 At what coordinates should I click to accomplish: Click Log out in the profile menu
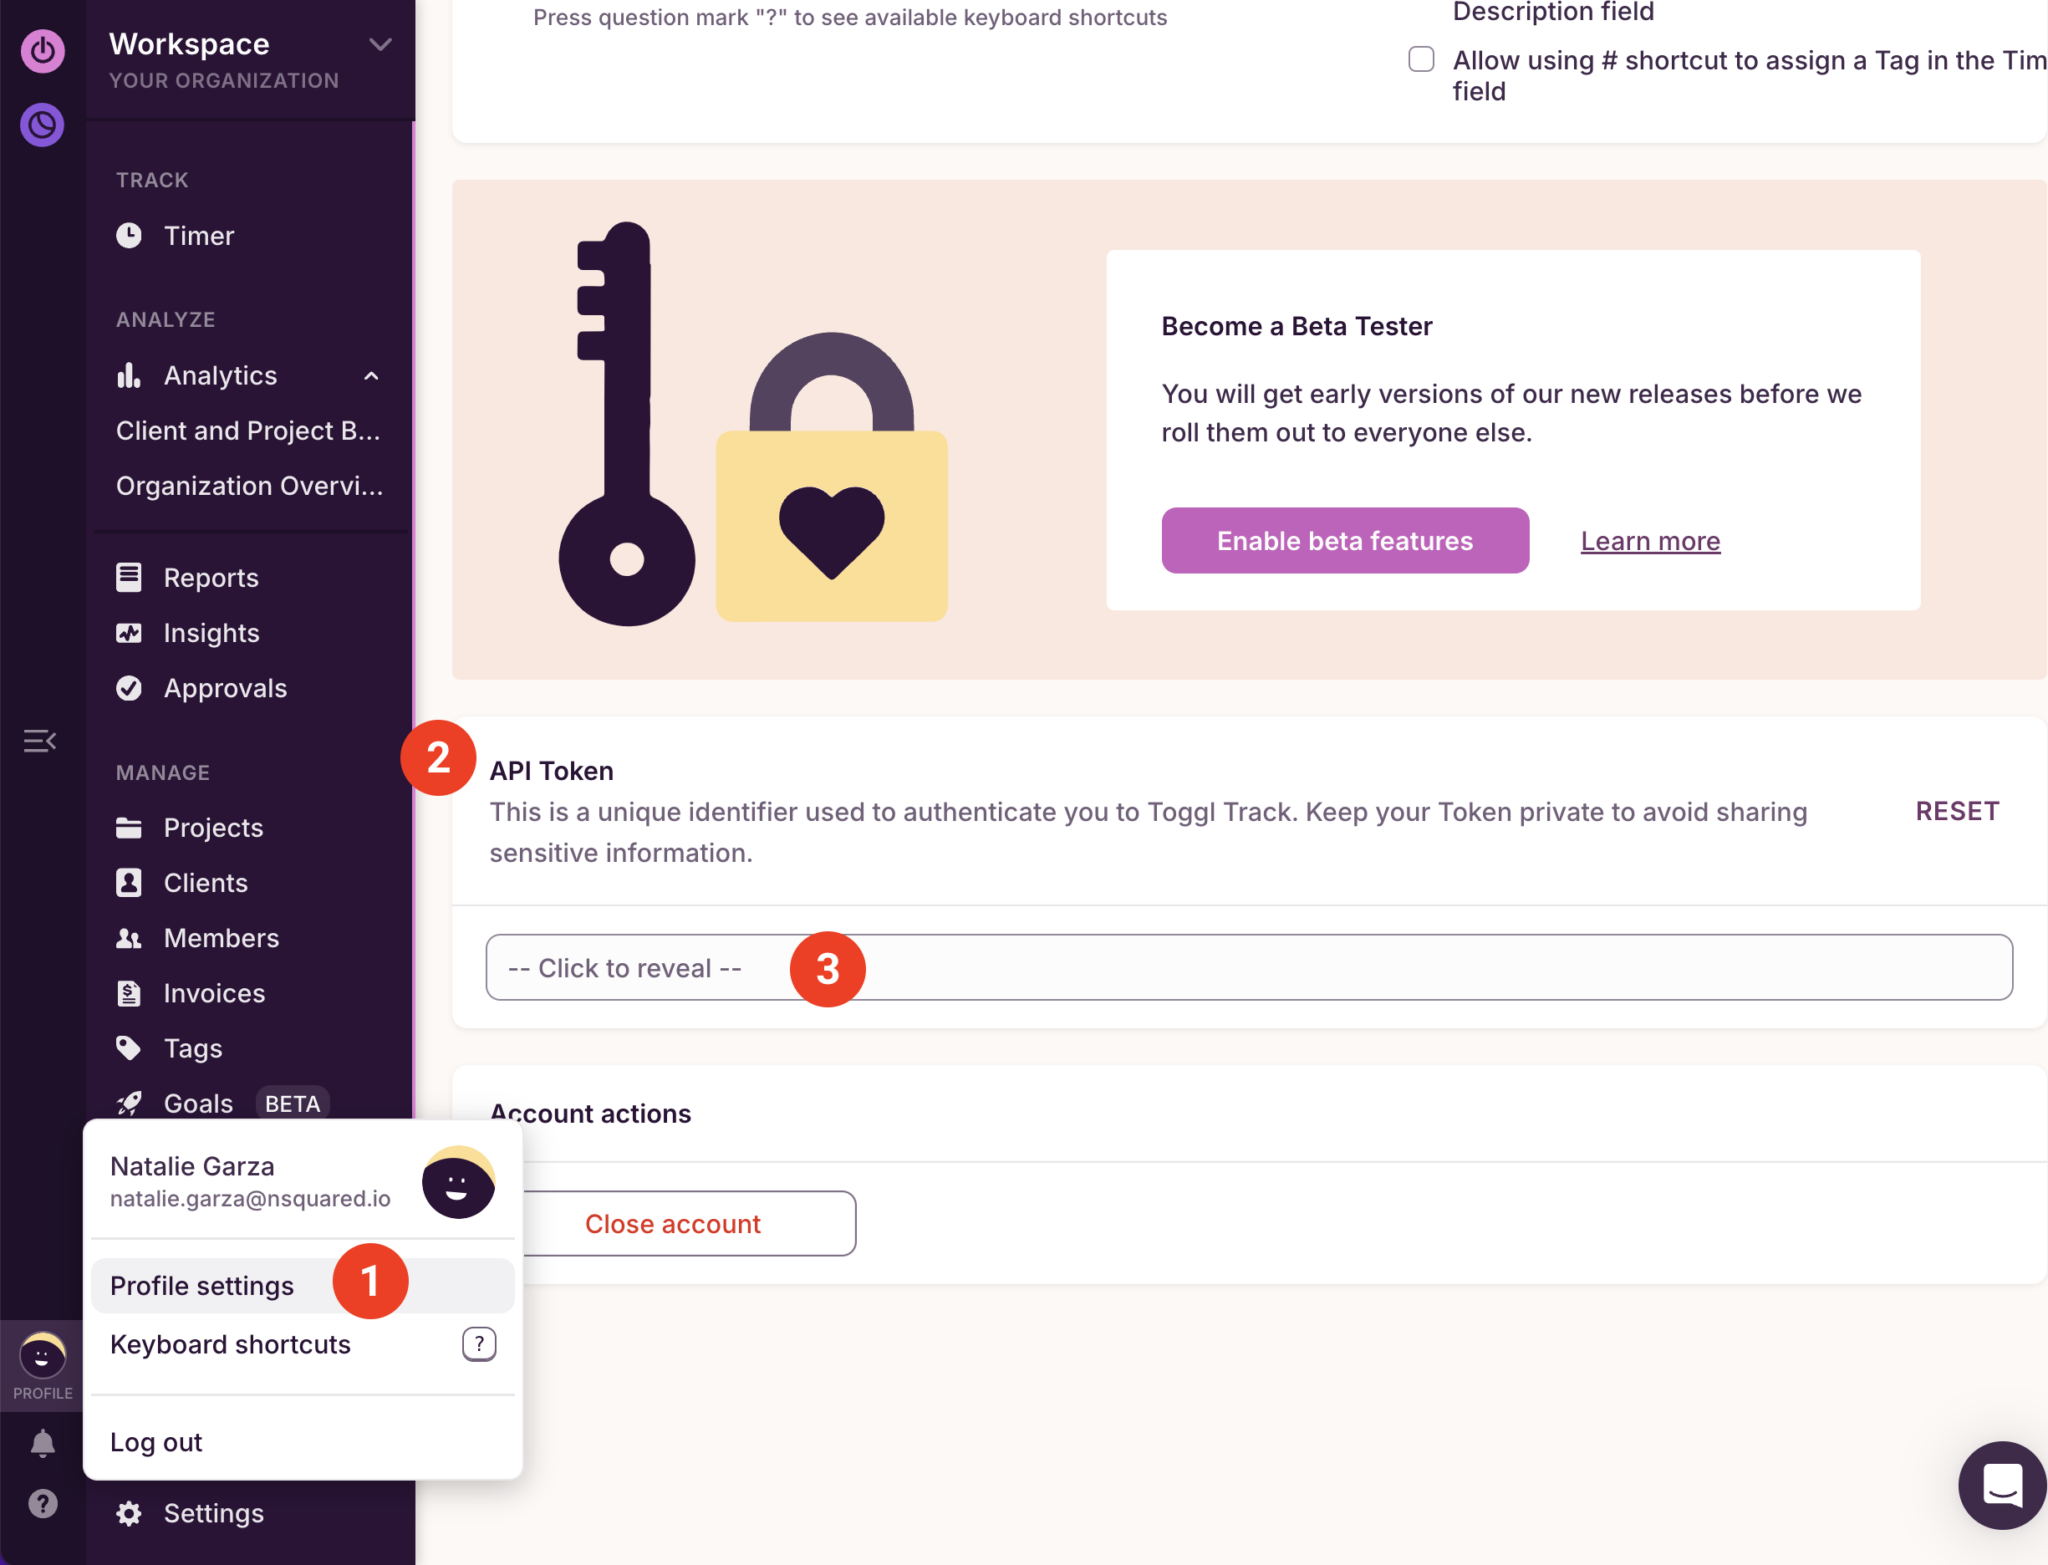pos(155,1442)
